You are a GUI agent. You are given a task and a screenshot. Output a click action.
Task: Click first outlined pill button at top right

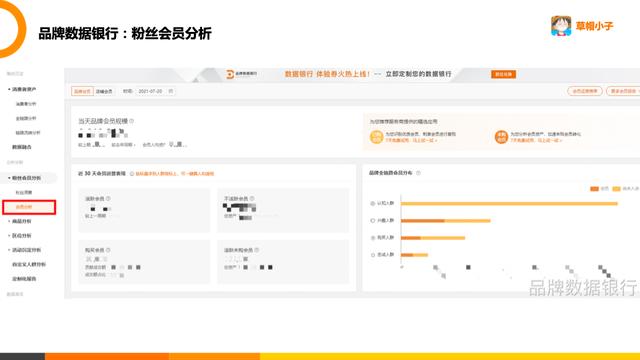tap(584, 91)
